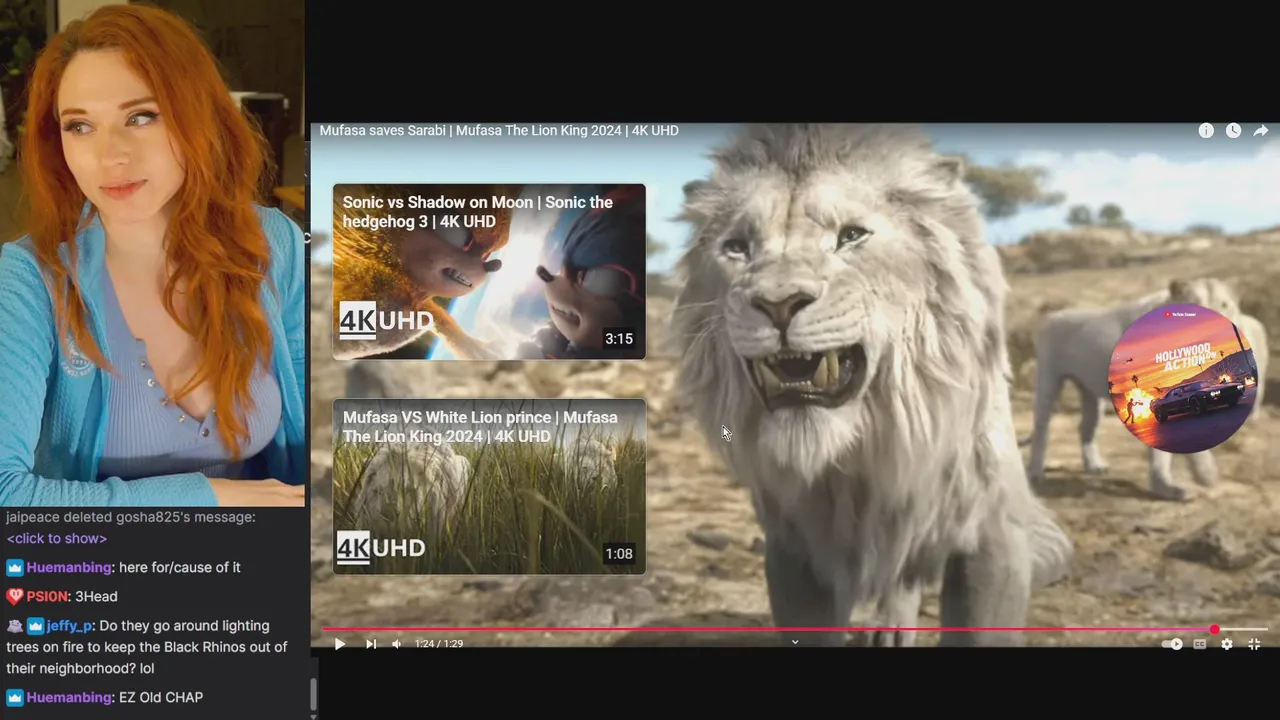Click the jeffy_p username in chat
This screenshot has width=1280, height=720.
point(69,625)
